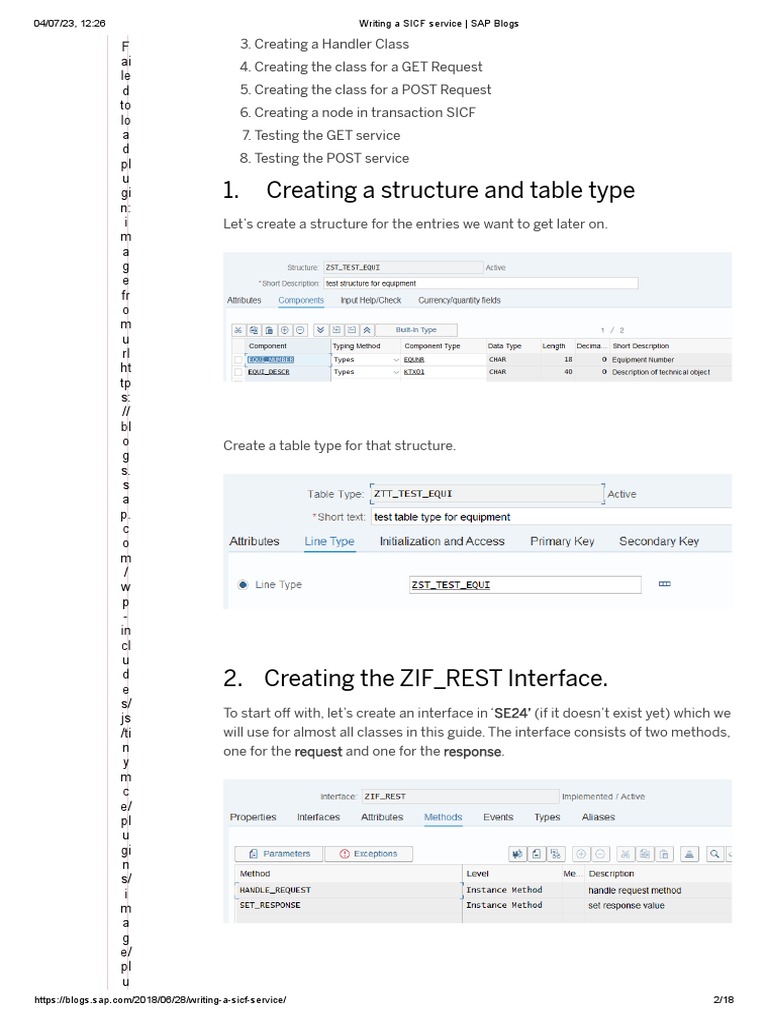Open Typing Method dropdown for EQUI_NUMBER row
The height and width of the screenshot is (1024, 768).
click(396, 360)
